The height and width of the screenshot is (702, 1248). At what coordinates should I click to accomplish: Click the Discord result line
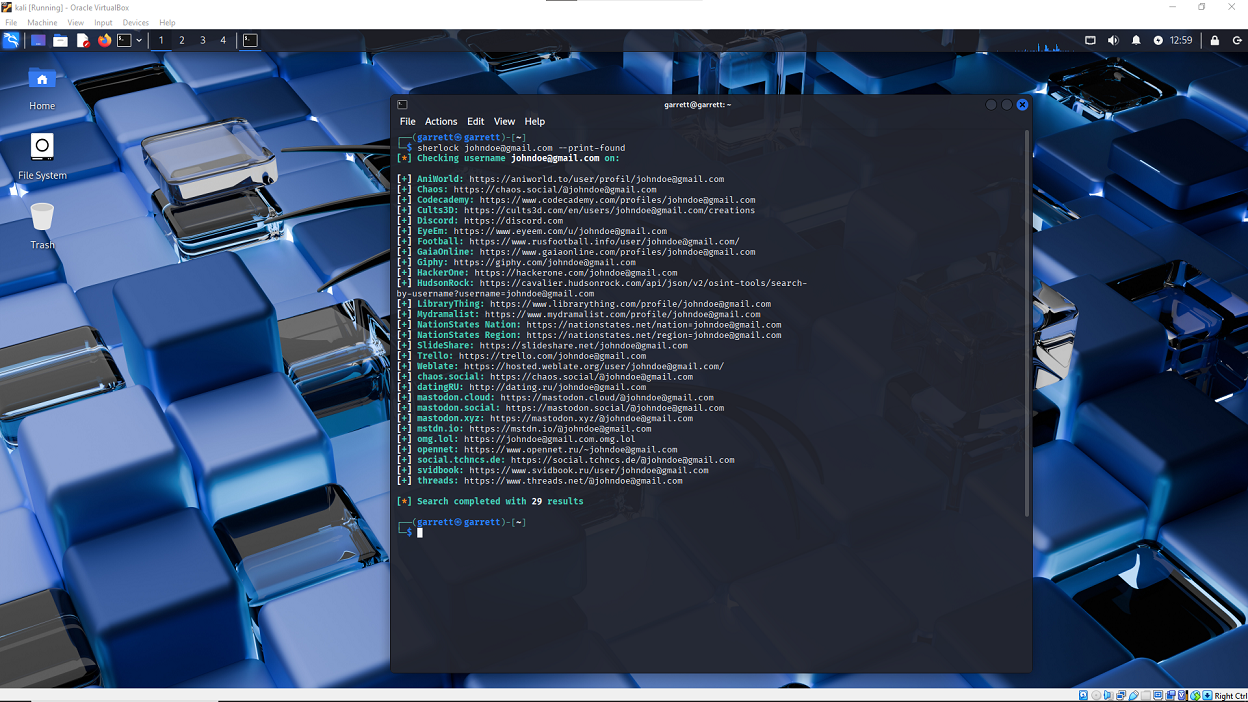pos(480,221)
